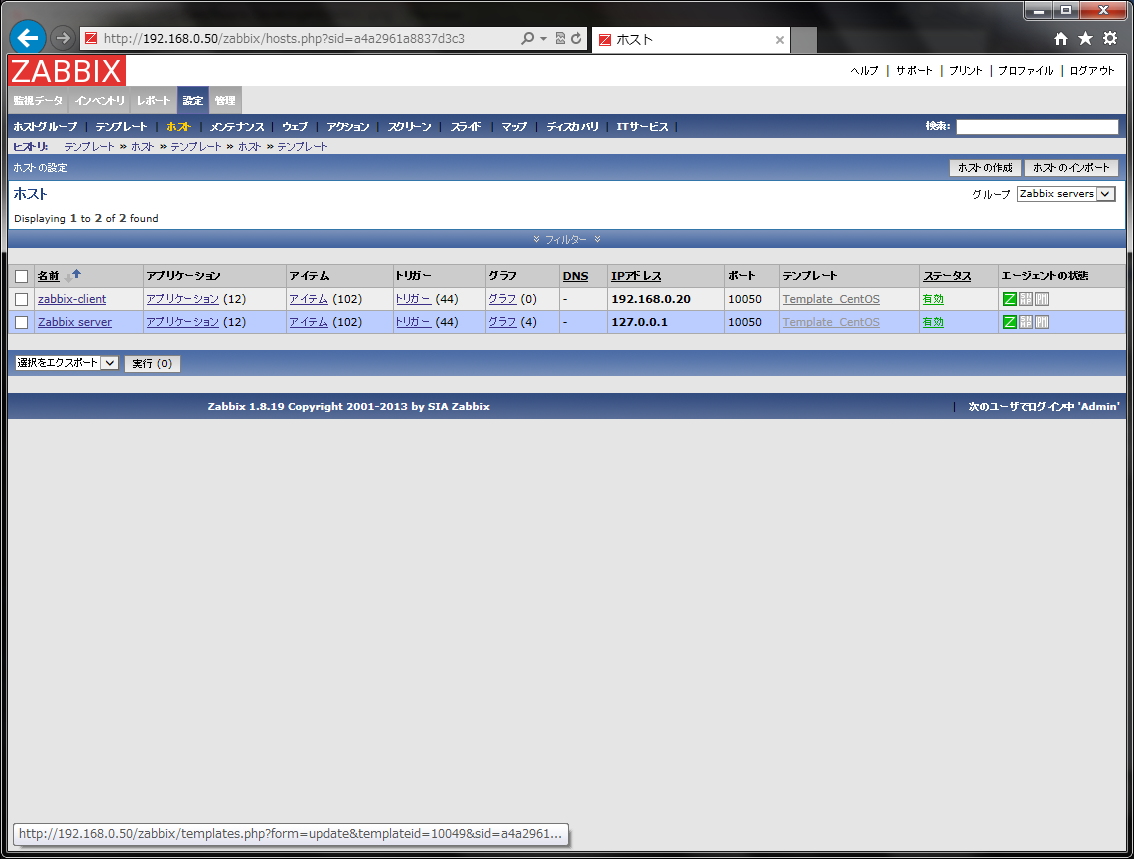
Task: Click the ホストの作成 button
Action: [x=985, y=168]
